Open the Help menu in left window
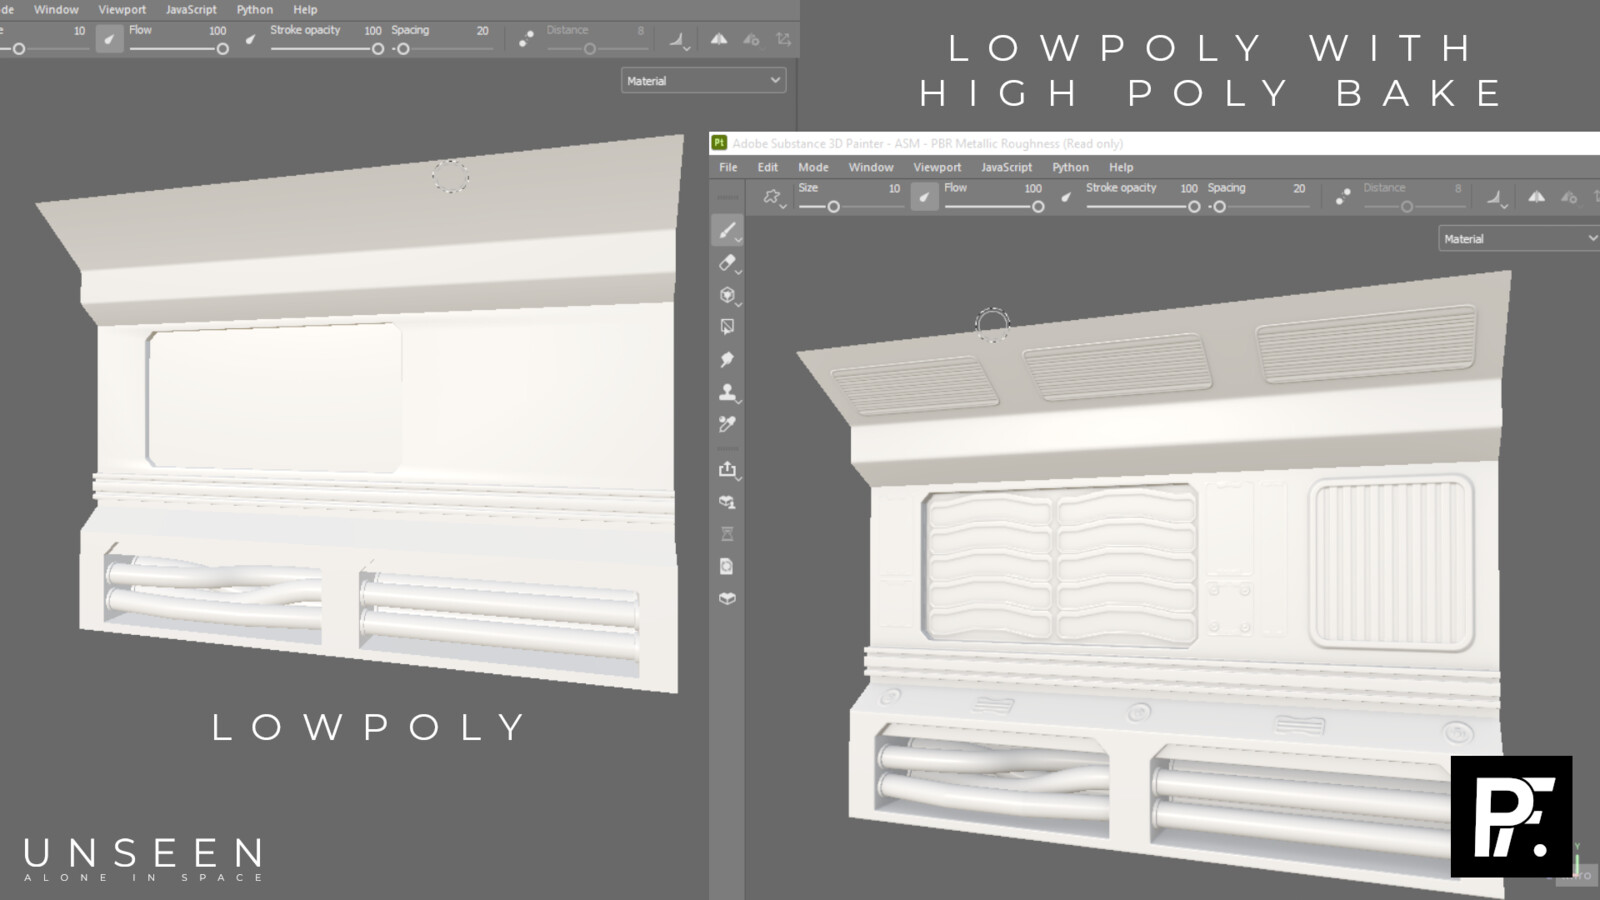 (x=305, y=9)
